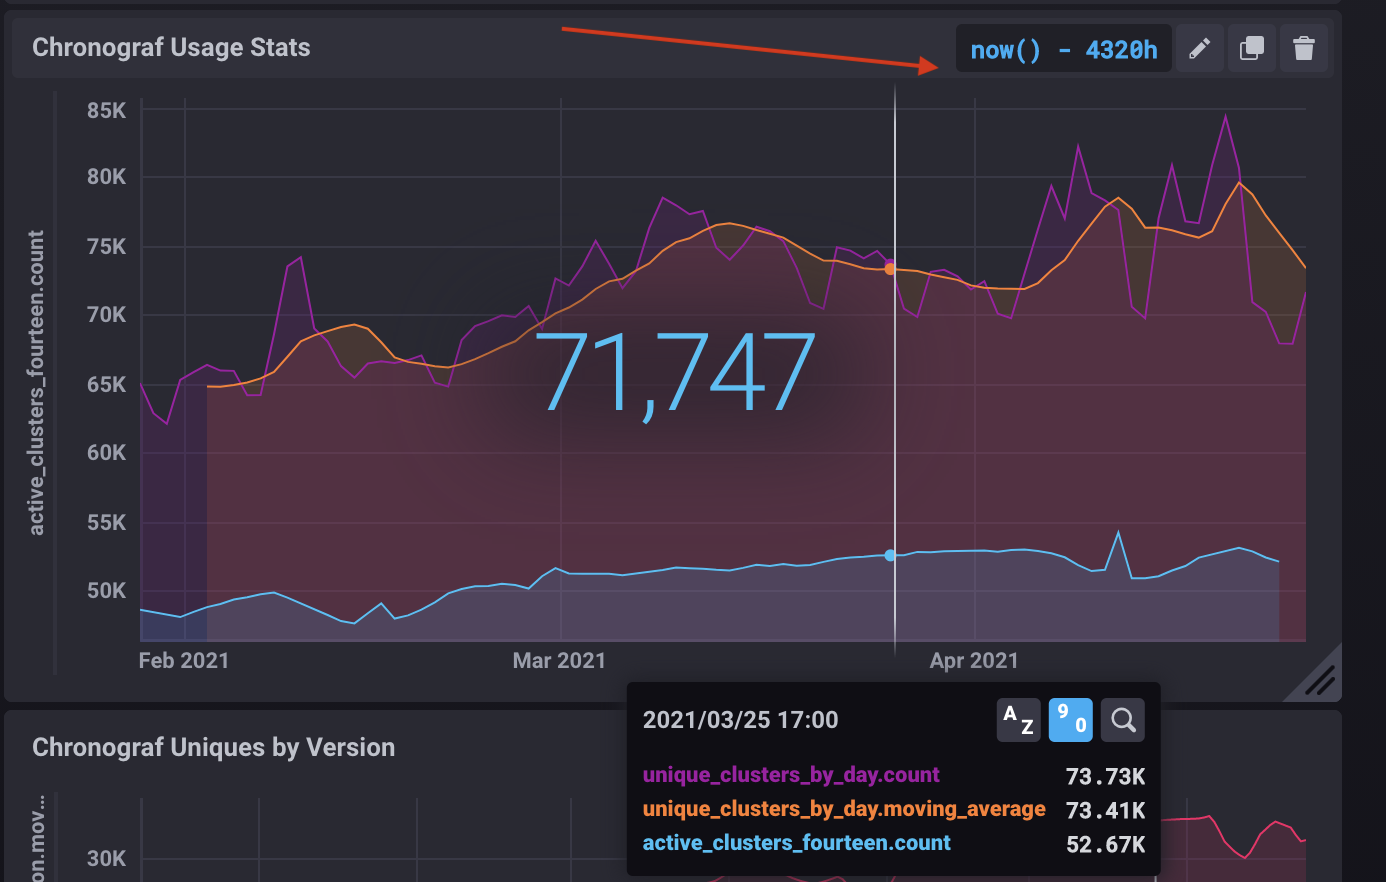This screenshot has width=1386, height=882.
Task: Toggle the unique_clusters_by_day.count legend entry
Action: (x=790, y=775)
